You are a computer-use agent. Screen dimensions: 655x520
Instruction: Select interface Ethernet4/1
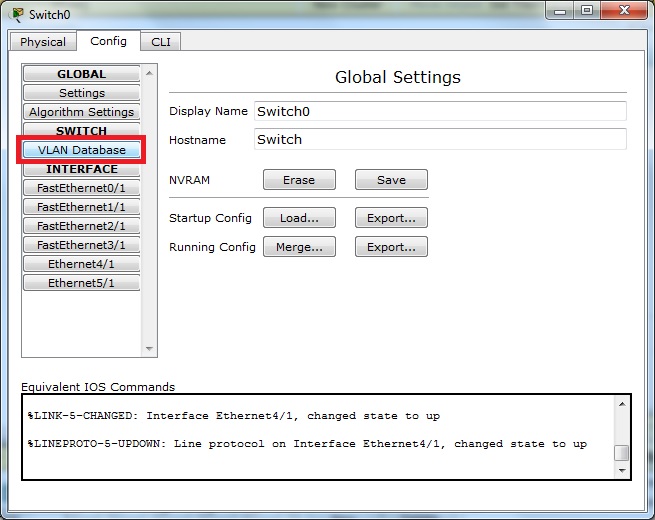click(x=81, y=264)
